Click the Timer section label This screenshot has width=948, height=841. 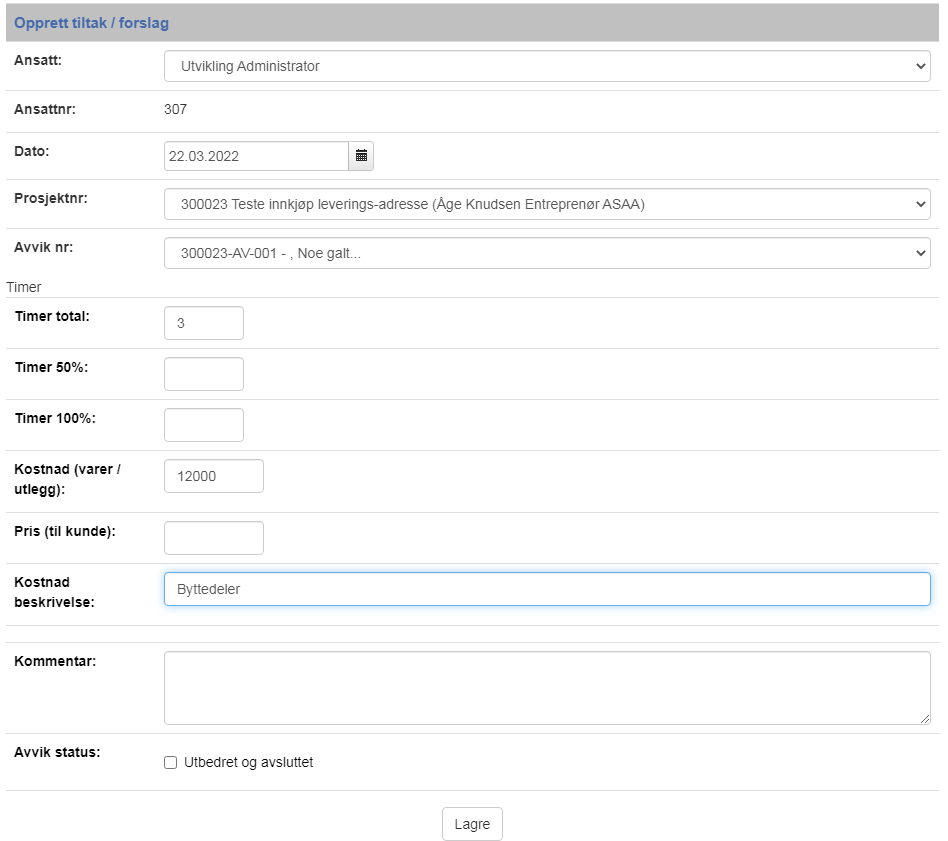pyautogui.click(x=24, y=287)
